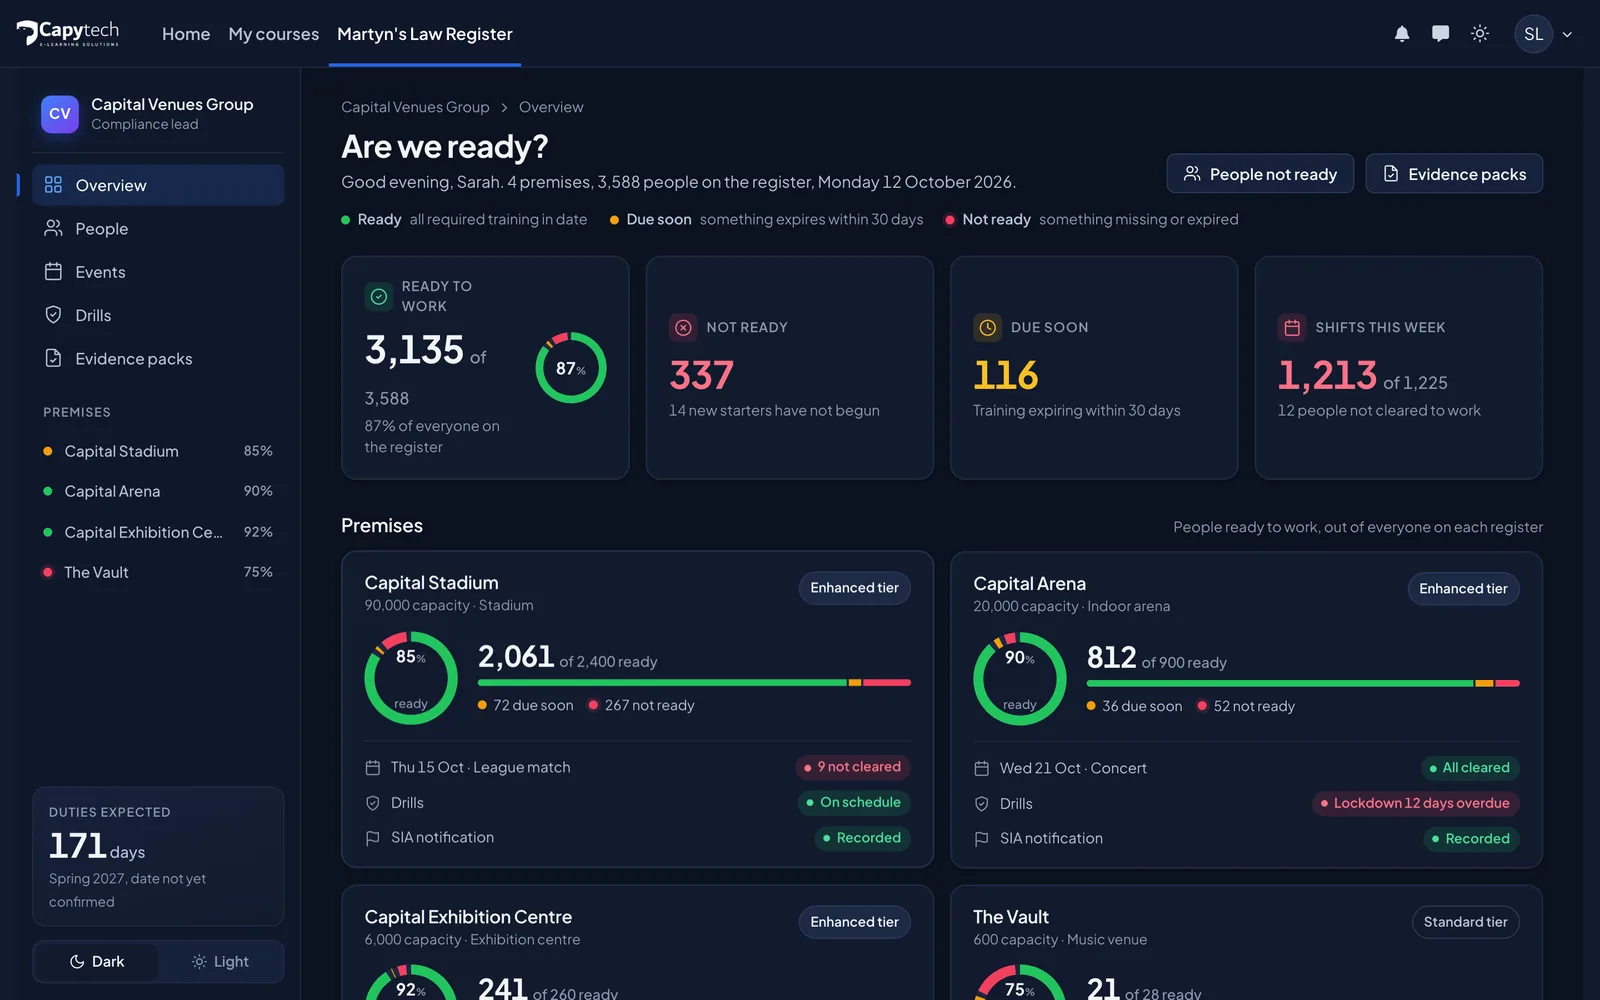Click the 87% ready donut chart

(x=571, y=368)
